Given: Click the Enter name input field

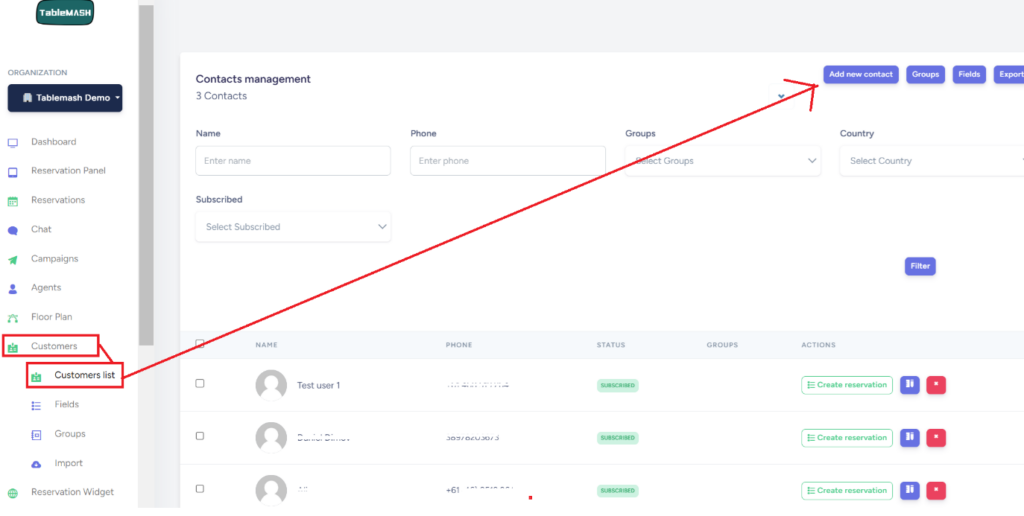Looking at the screenshot, I should pos(293,161).
